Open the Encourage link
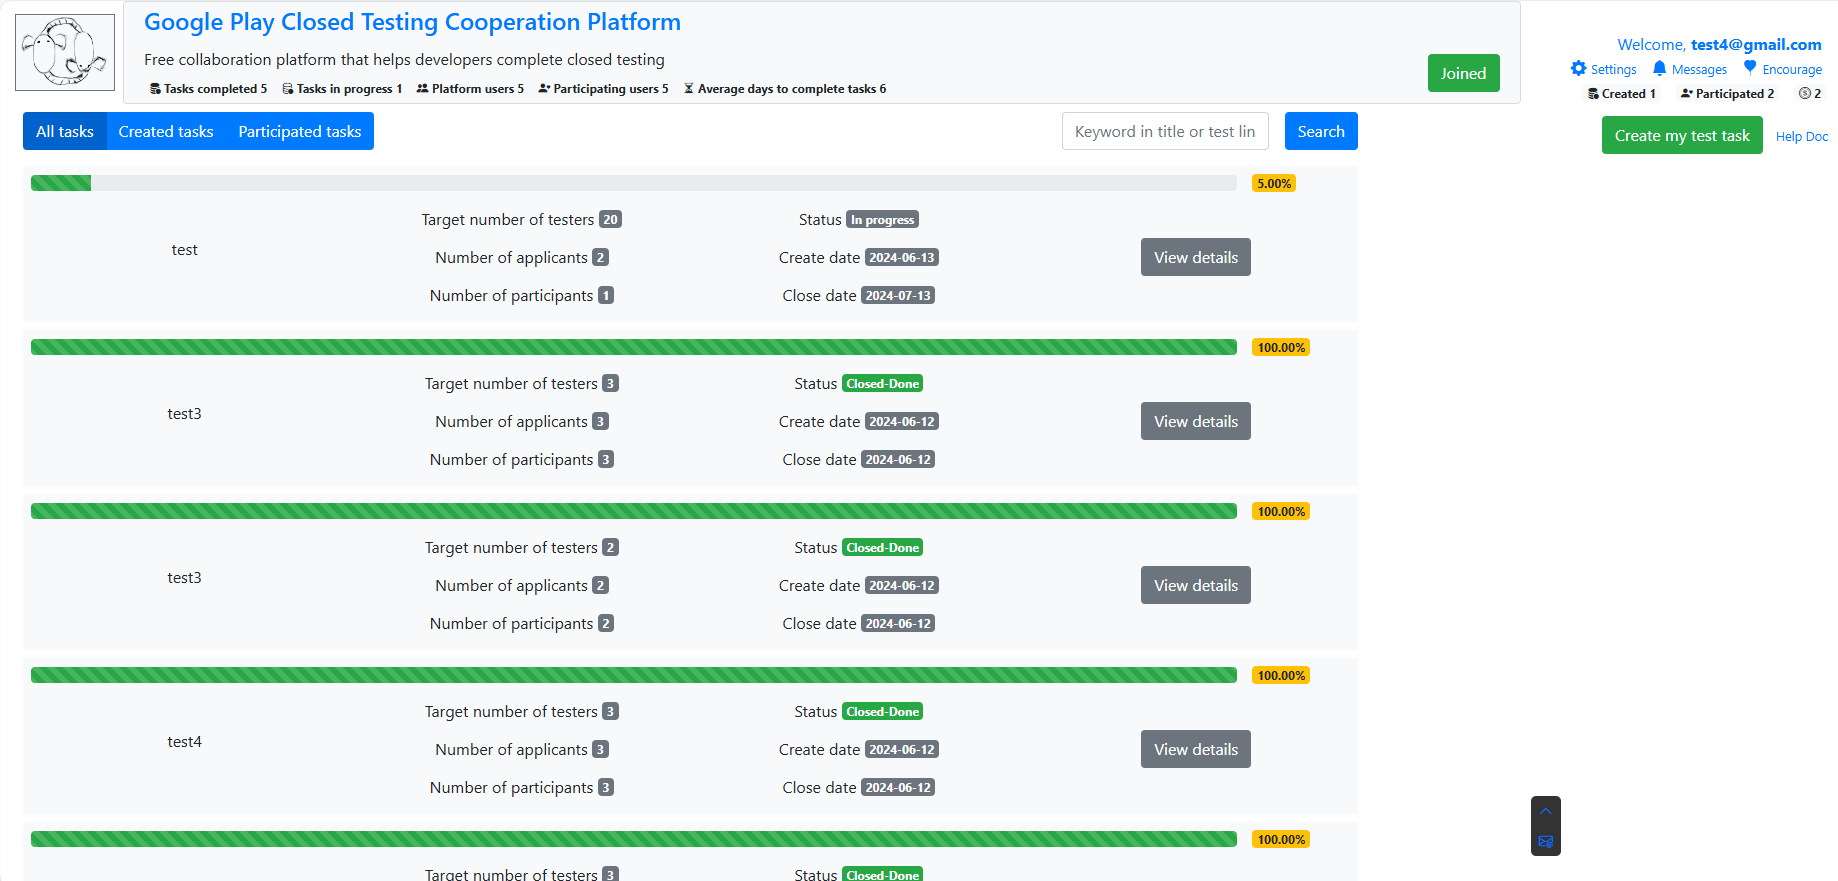This screenshot has width=1838, height=881. [1792, 69]
